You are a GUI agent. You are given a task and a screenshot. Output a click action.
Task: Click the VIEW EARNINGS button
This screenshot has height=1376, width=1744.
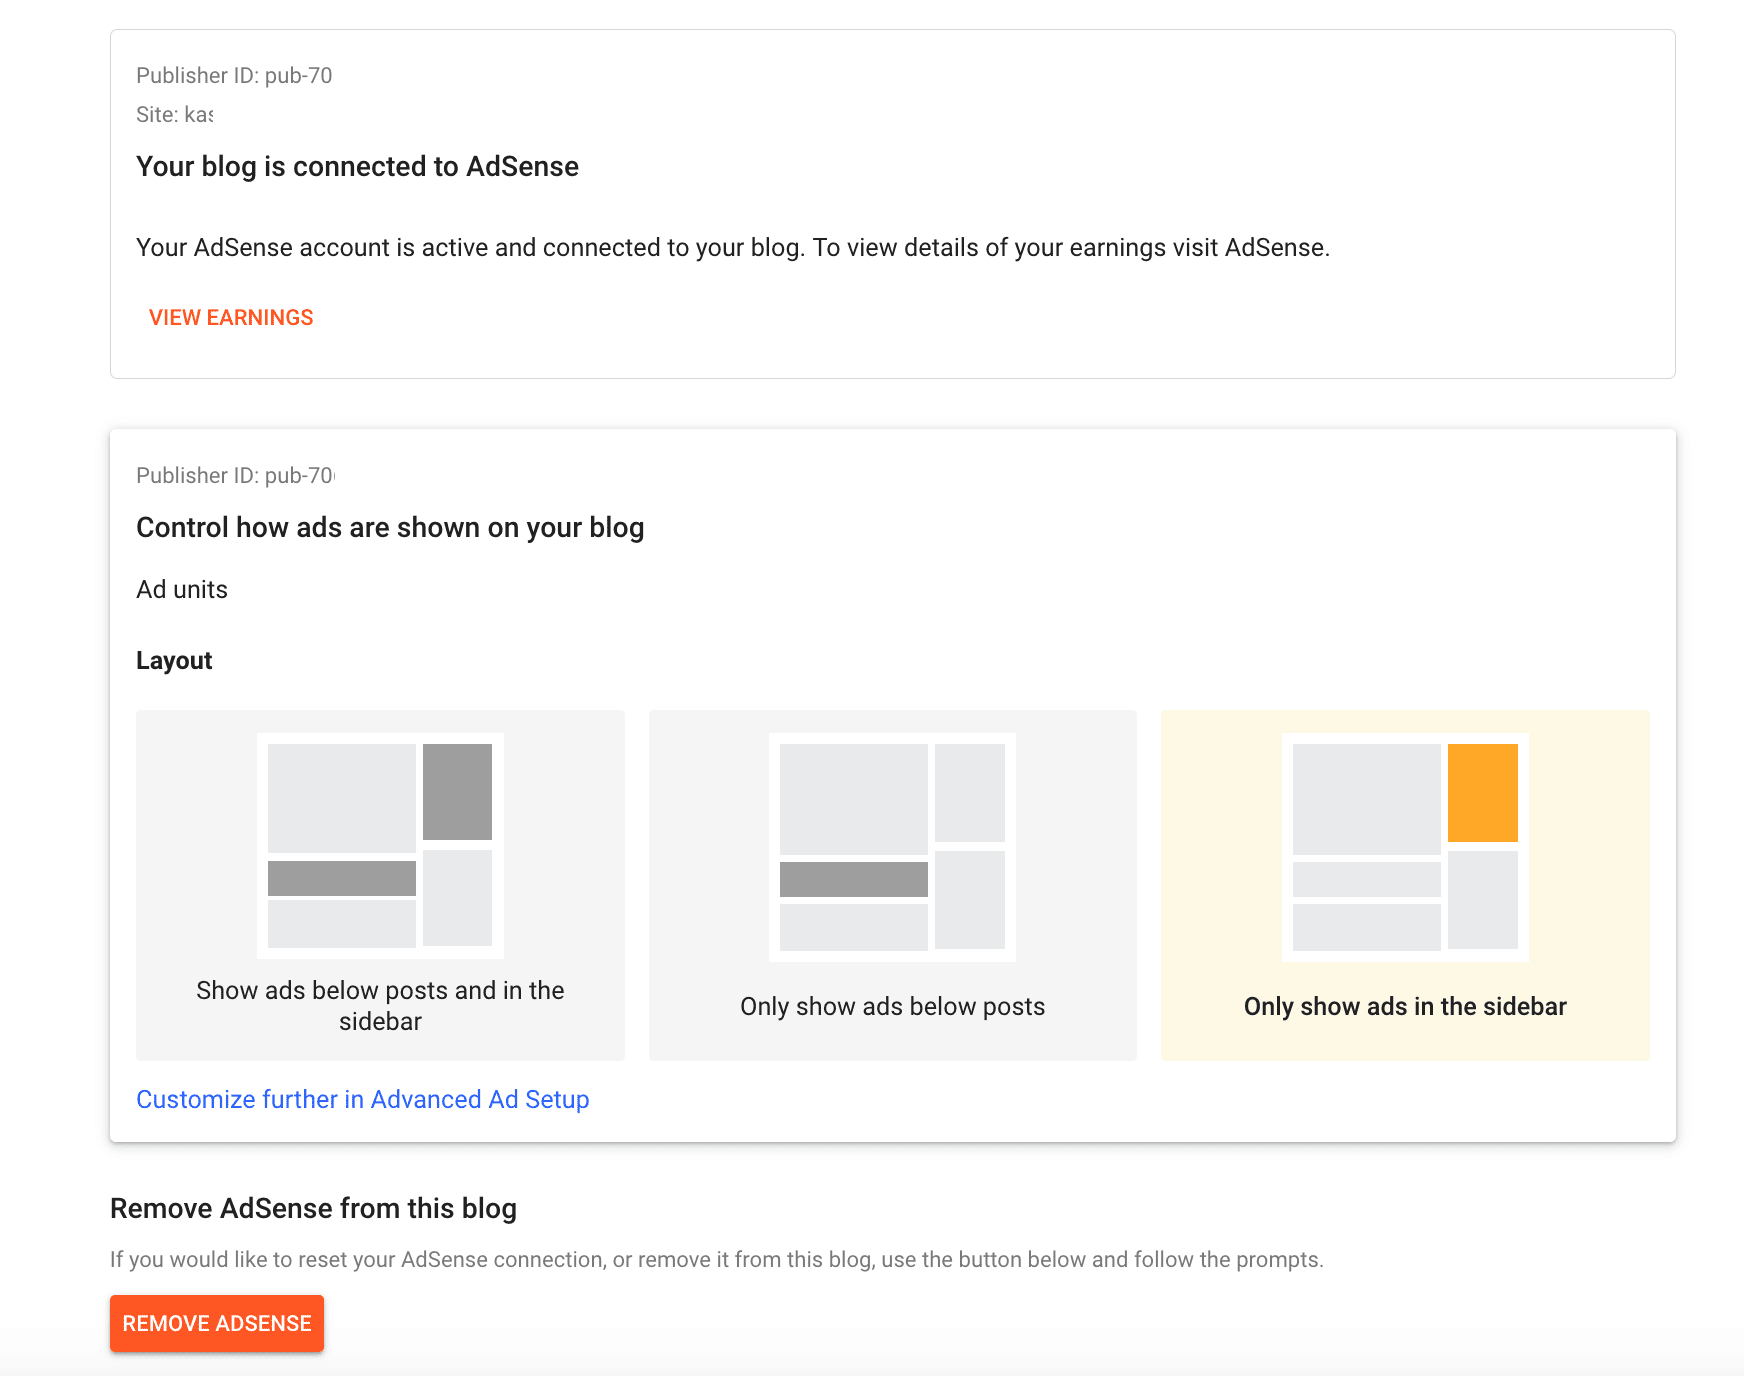[231, 317]
